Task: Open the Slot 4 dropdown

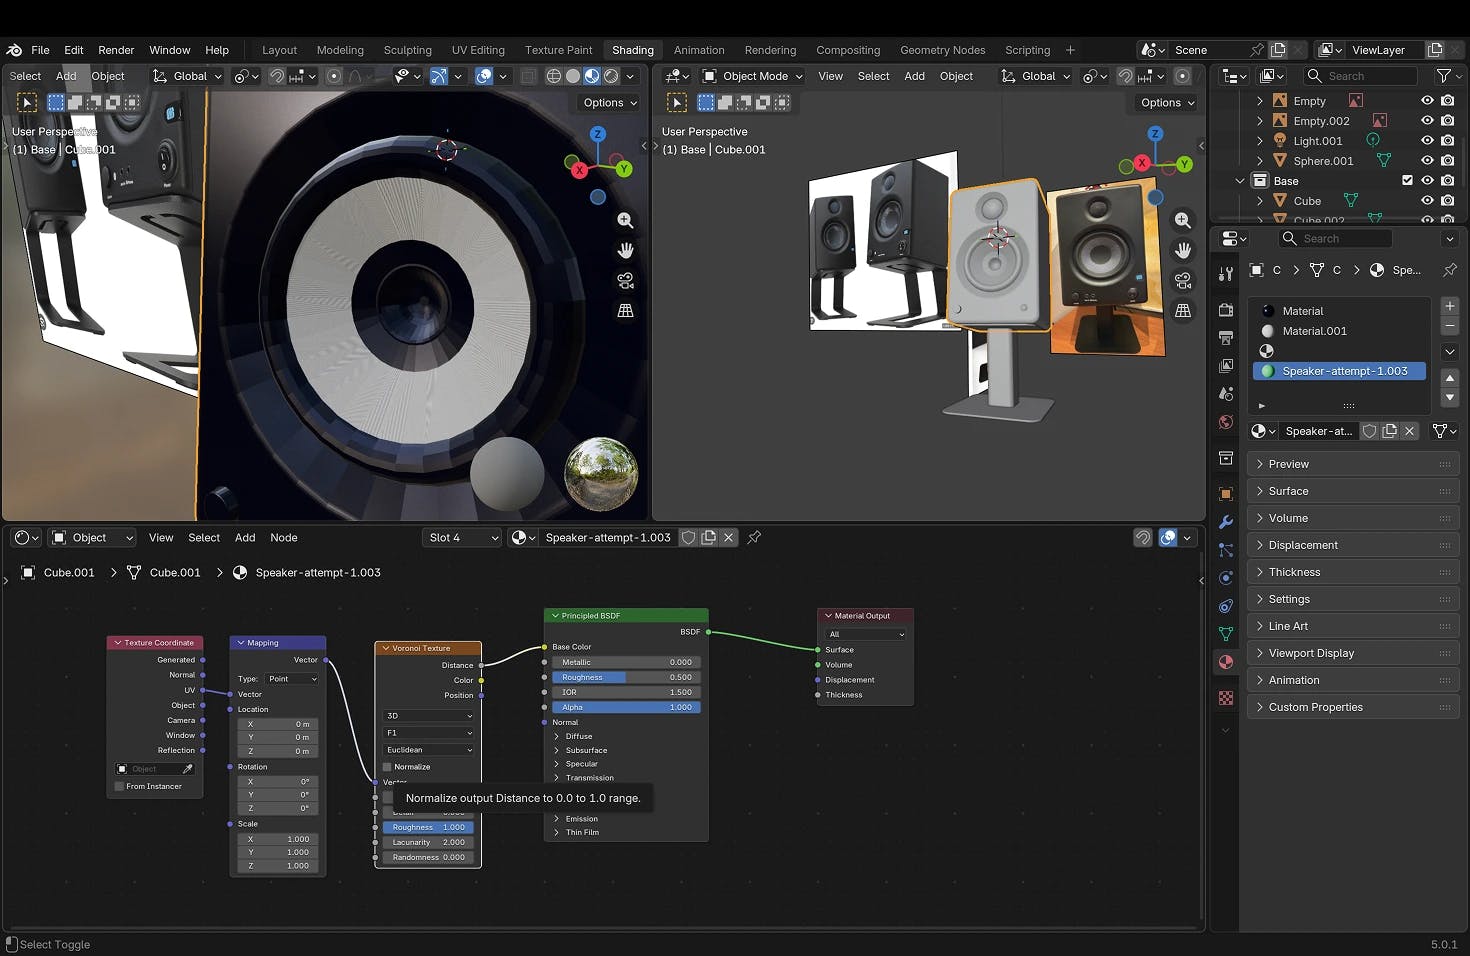Action: 462,538
